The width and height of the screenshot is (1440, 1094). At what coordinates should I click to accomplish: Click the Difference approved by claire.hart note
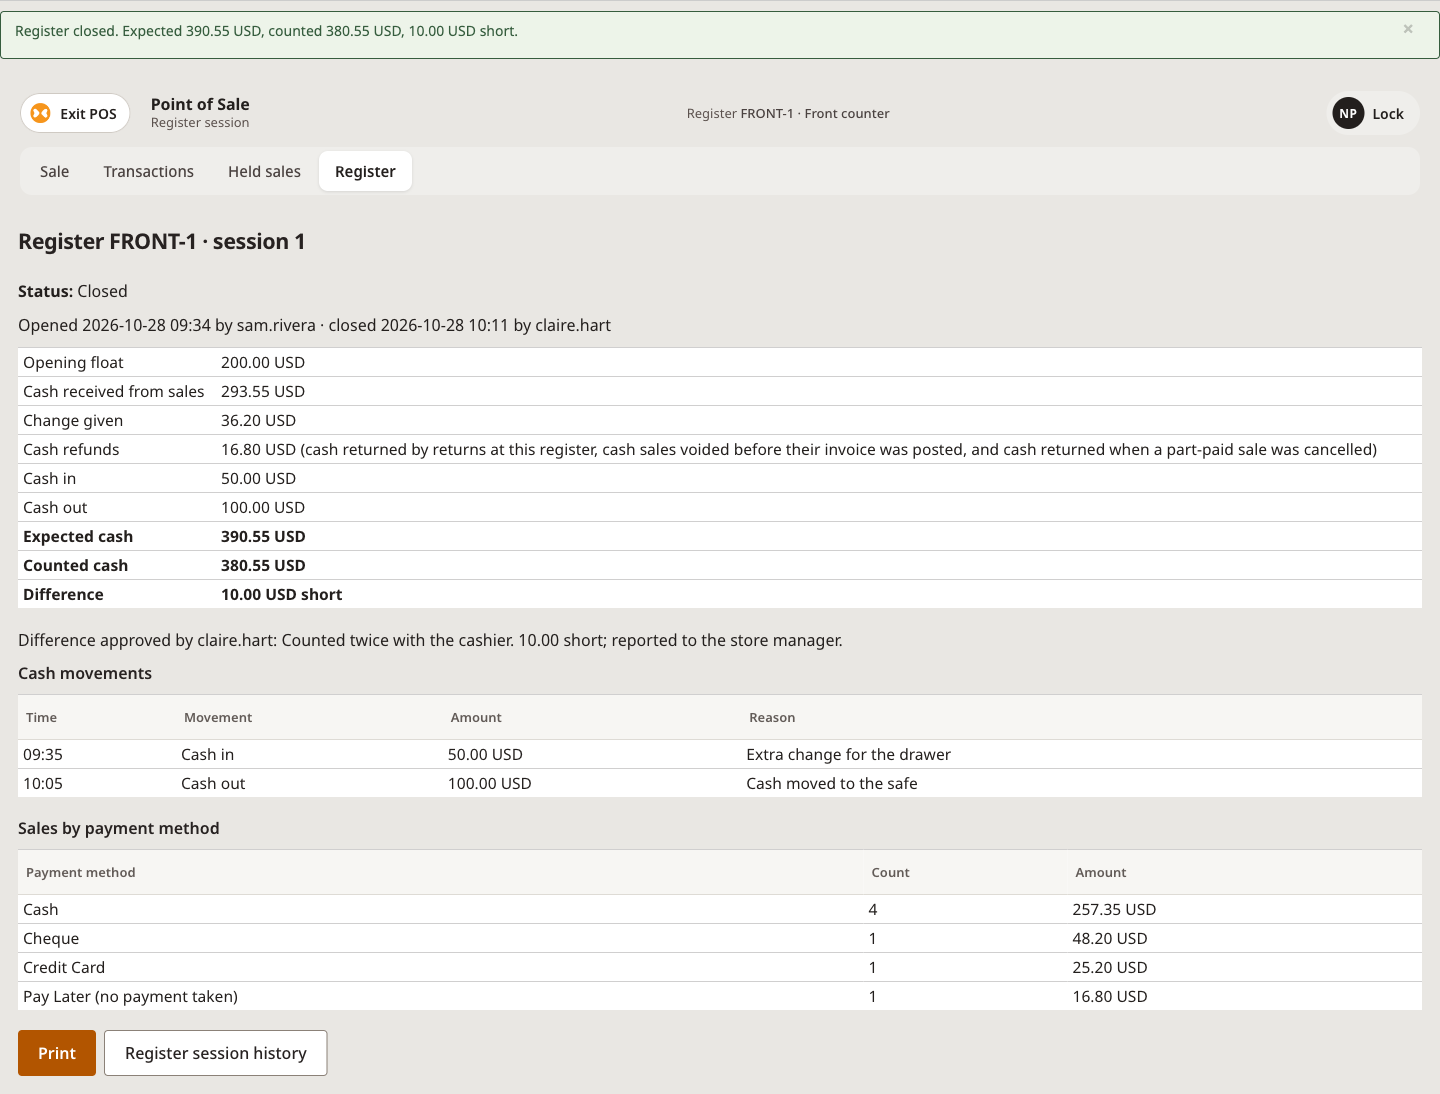coord(430,640)
